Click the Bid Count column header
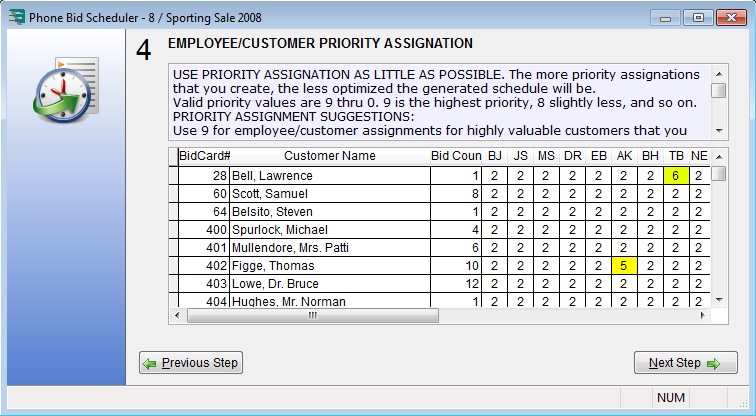The height and width of the screenshot is (416, 756). 456,156
